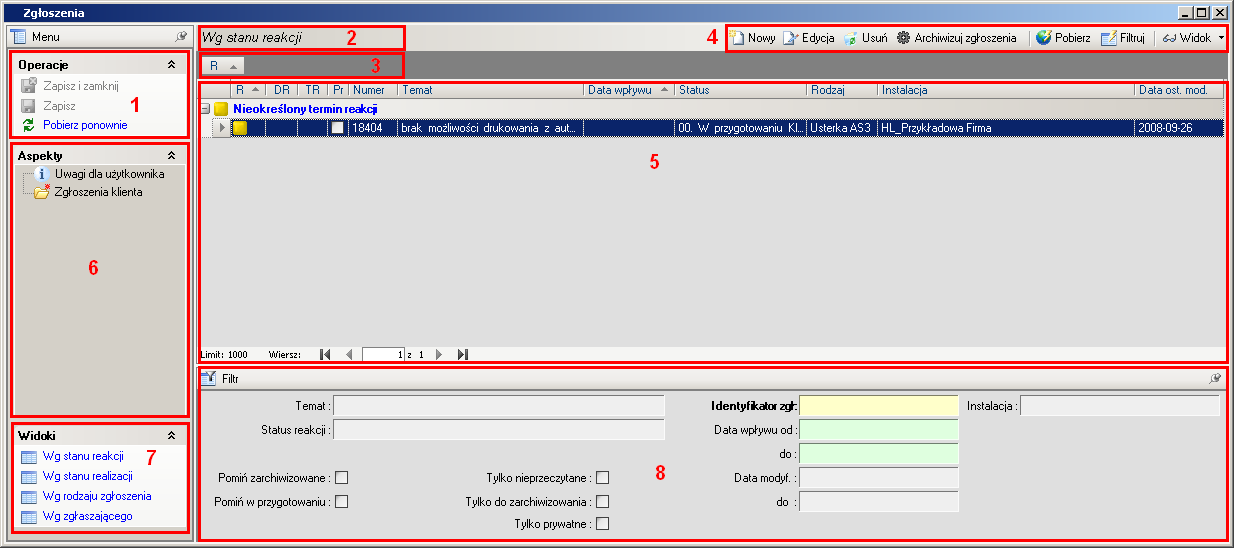Enable Pomiń w przygotowaniu checkbox
1234x548 pixels.
(342, 501)
